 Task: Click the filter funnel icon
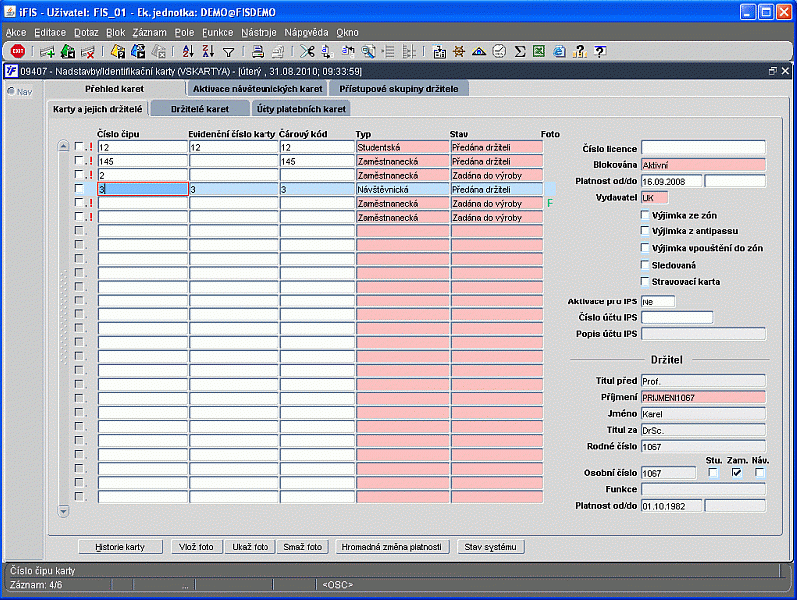click(x=229, y=52)
